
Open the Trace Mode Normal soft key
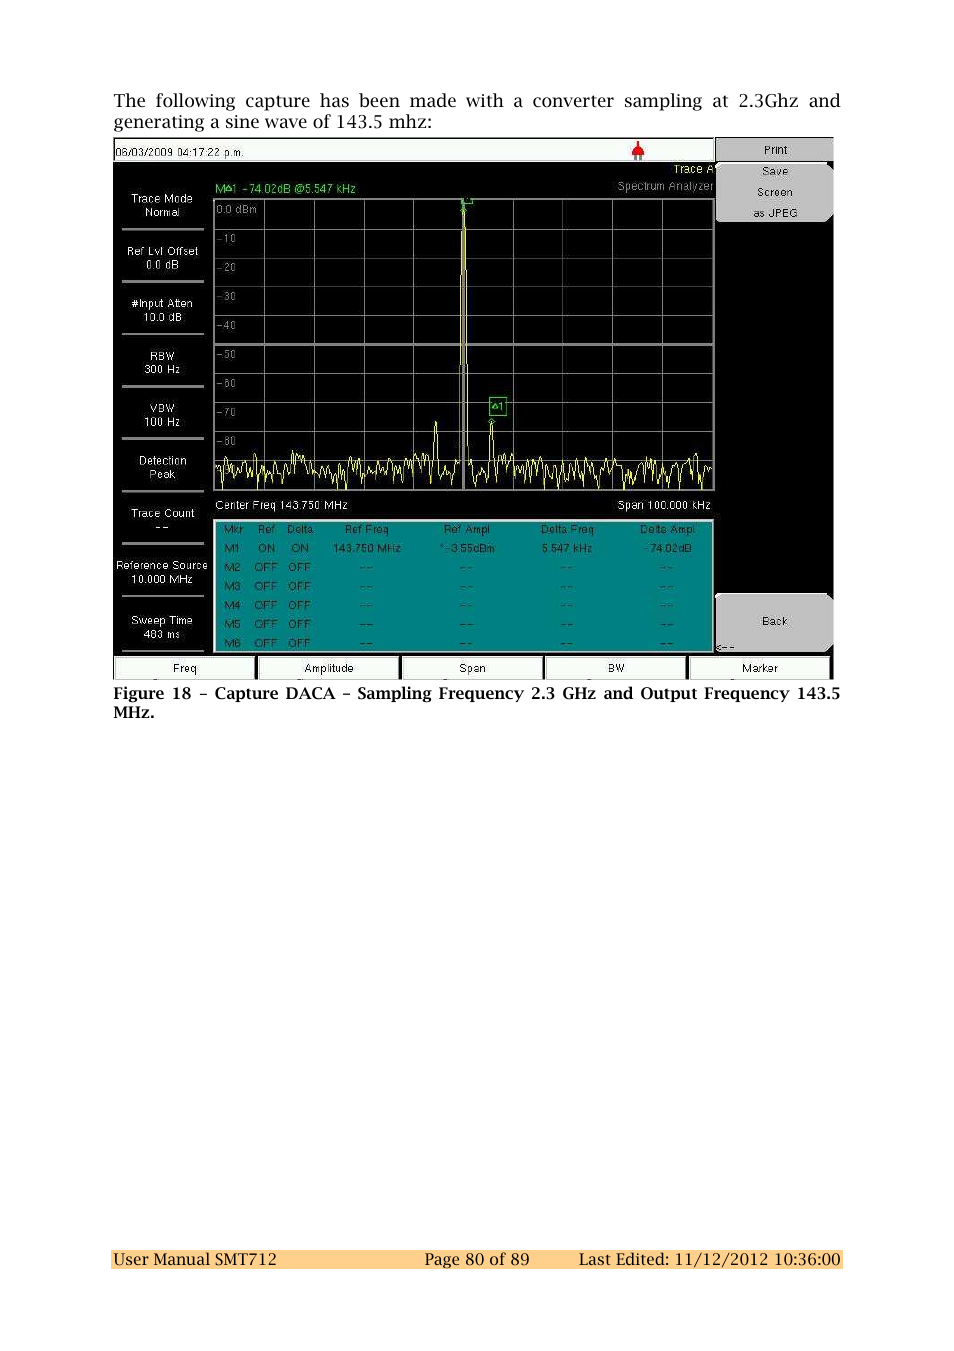(x=162, y=205)
